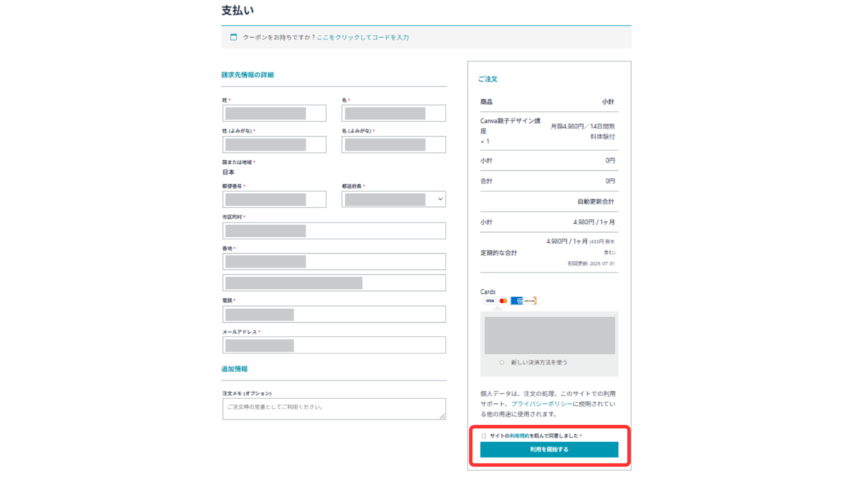Click the 姓 last name field
The width and height of the screenshot is (850, 478).
[x=274, y=113]
